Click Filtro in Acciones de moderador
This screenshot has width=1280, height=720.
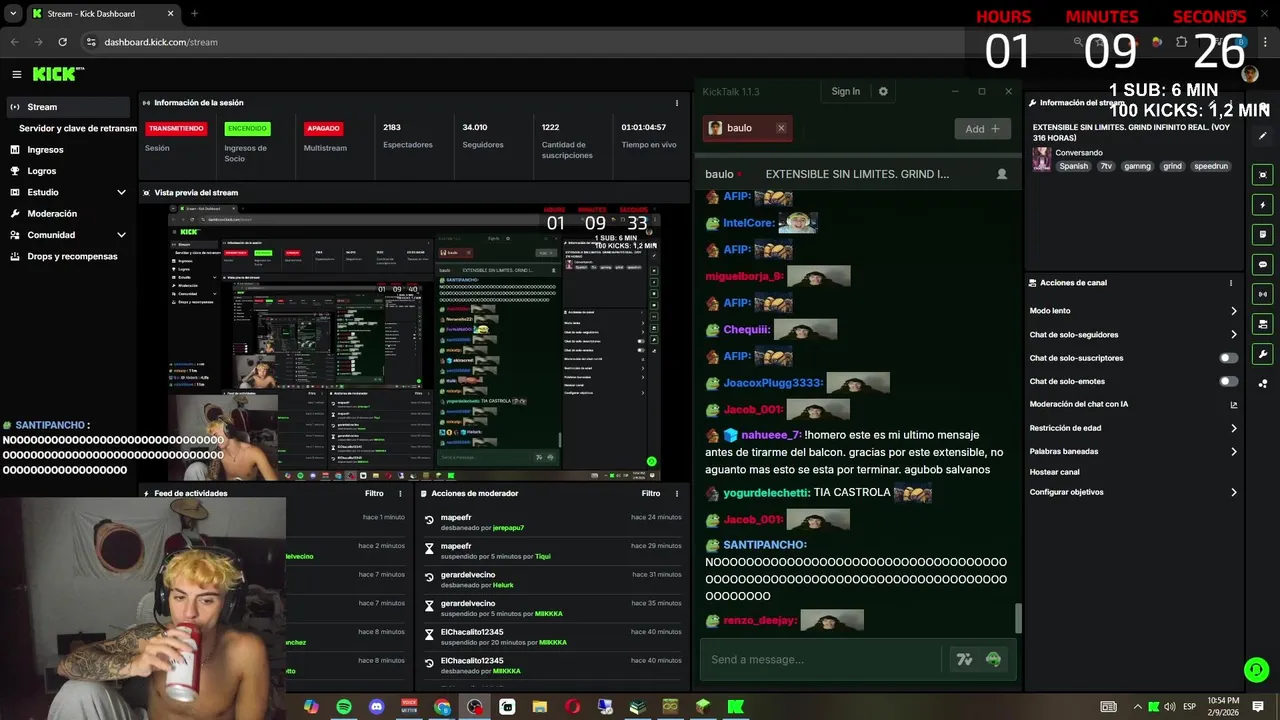pos(651,493)
